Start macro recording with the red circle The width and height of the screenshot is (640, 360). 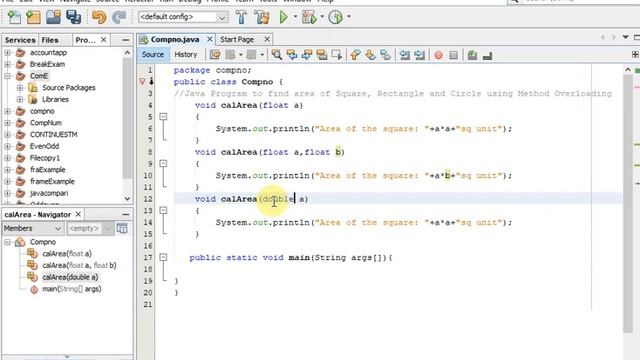pyautogui.click(x=438, y=55)
